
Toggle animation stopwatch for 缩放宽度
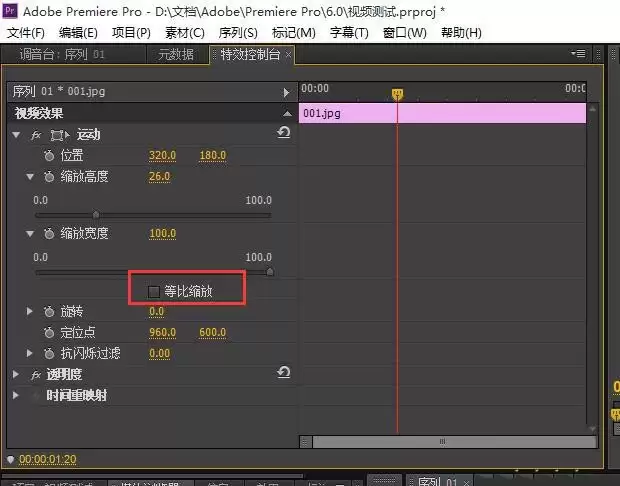tap(49, 233)
